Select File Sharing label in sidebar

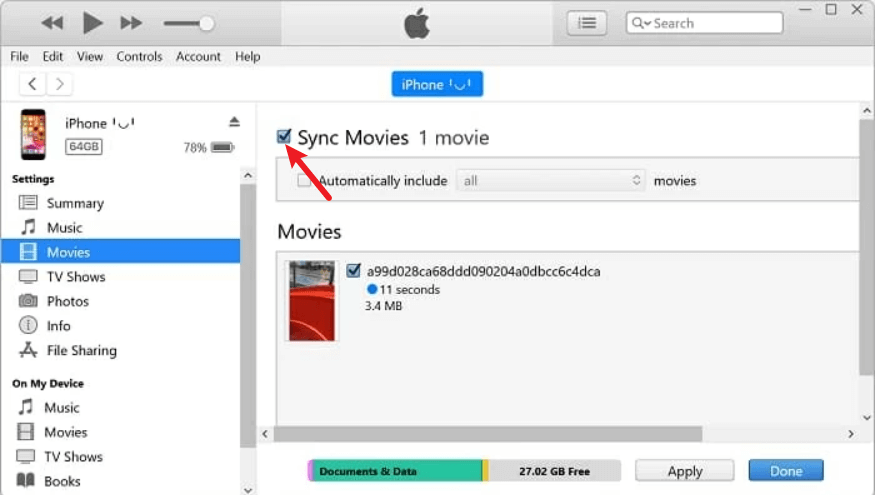pyautogui.click(x=82, y=350)
